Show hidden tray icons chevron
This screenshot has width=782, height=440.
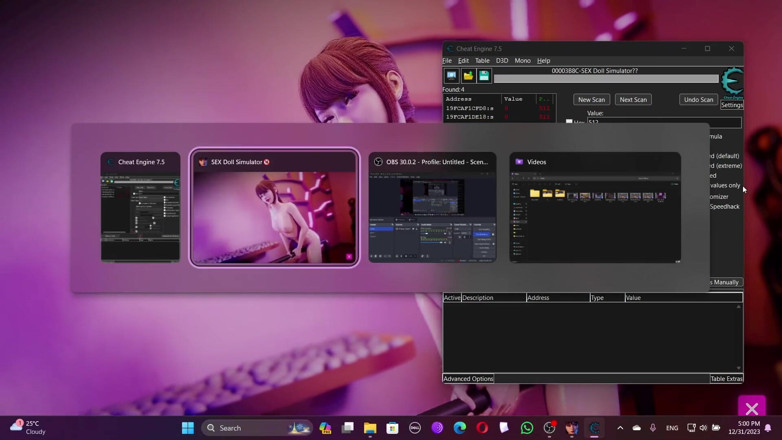click(620, 428)
